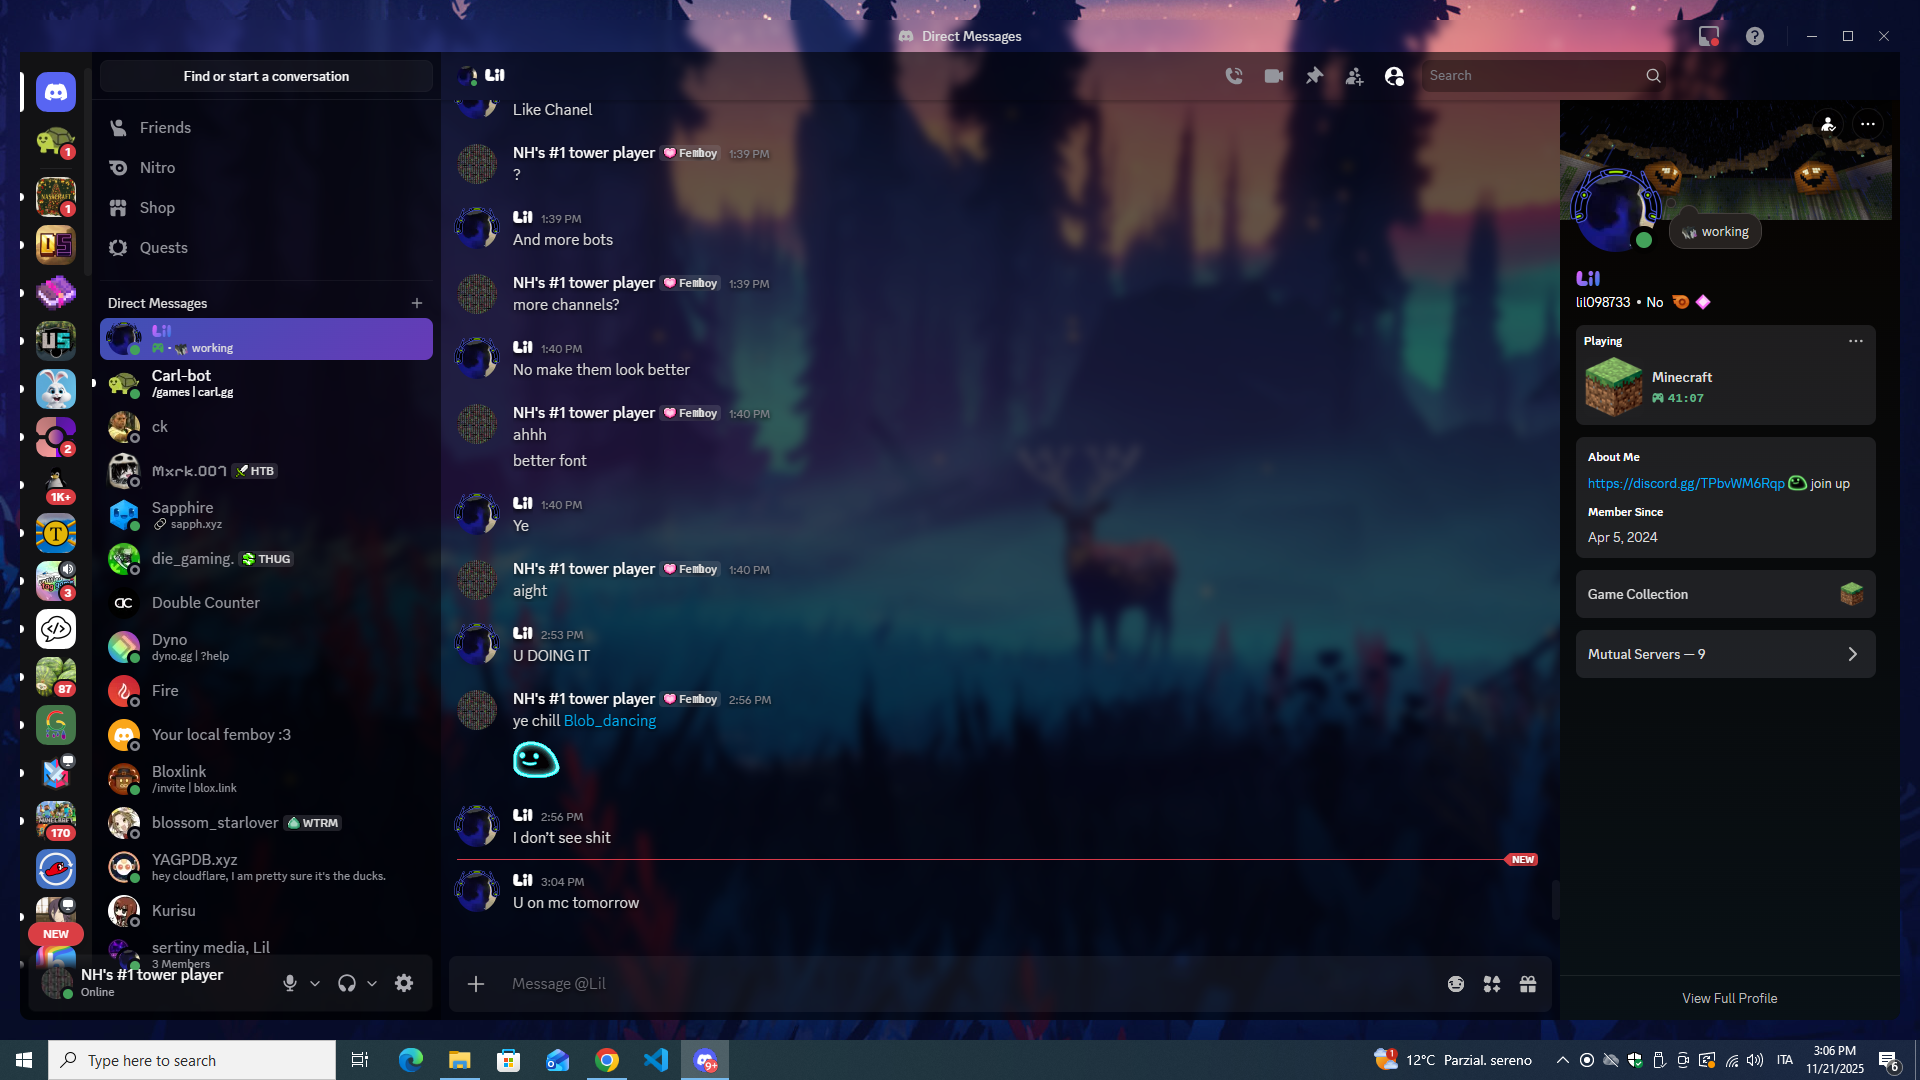The image size is (1920, 1080).
Task: Open profile more options ellipsis
Action: pyautogui.click(x=1868, y=125)
